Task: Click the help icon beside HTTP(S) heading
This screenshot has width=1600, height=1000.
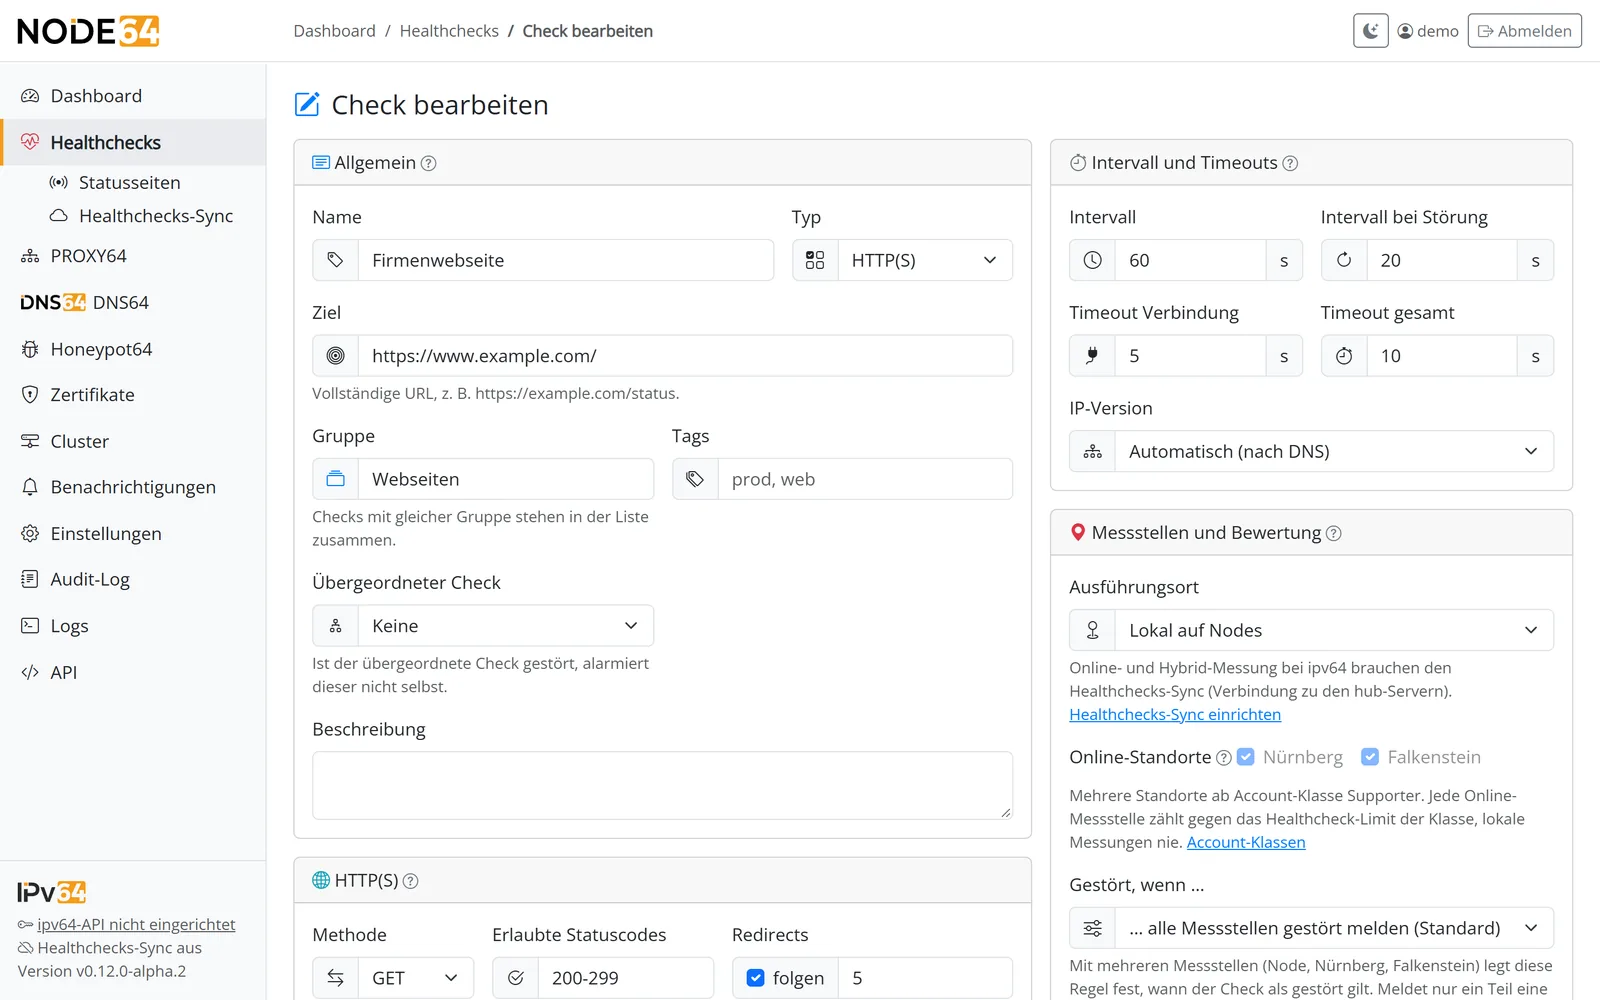Action: point(410,881)
